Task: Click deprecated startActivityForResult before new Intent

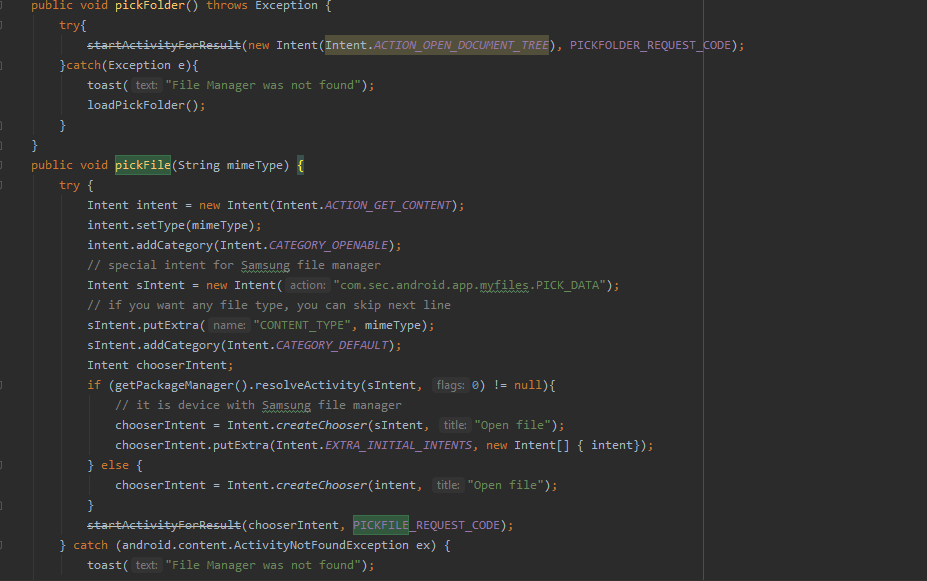Action: (x=164, y=46)
